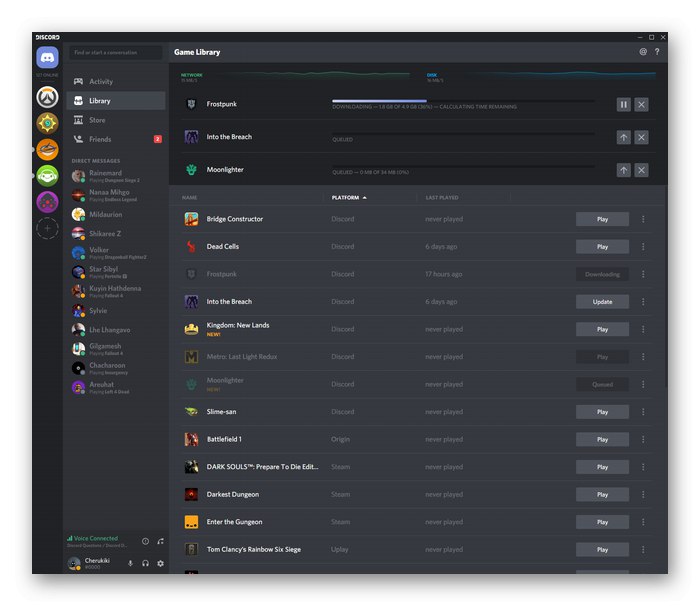Open direct message with Shikaree Z
Image resolution: width=700 pixels, height=606 pixels.
click(x=116, y=234)
